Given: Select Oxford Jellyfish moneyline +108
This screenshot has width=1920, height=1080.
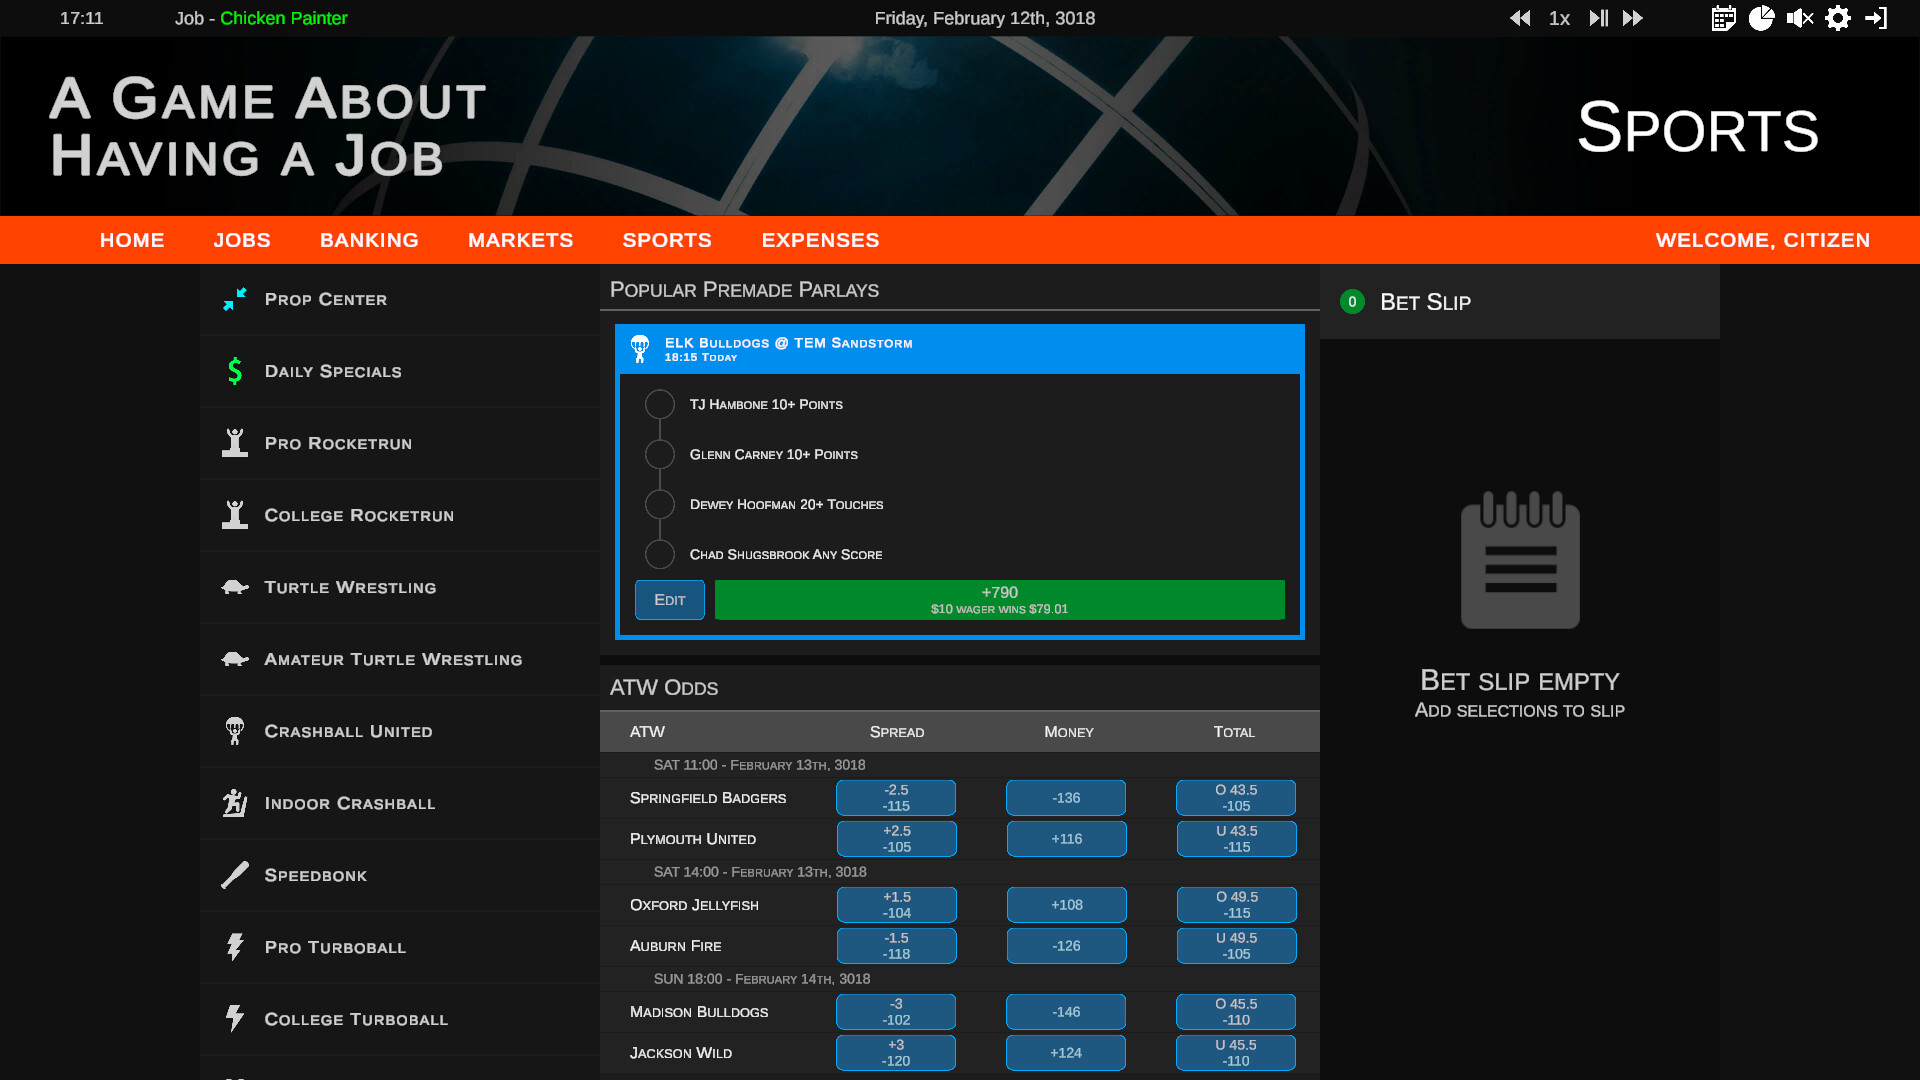Looking at the screenshot, I should [1067, 904].
